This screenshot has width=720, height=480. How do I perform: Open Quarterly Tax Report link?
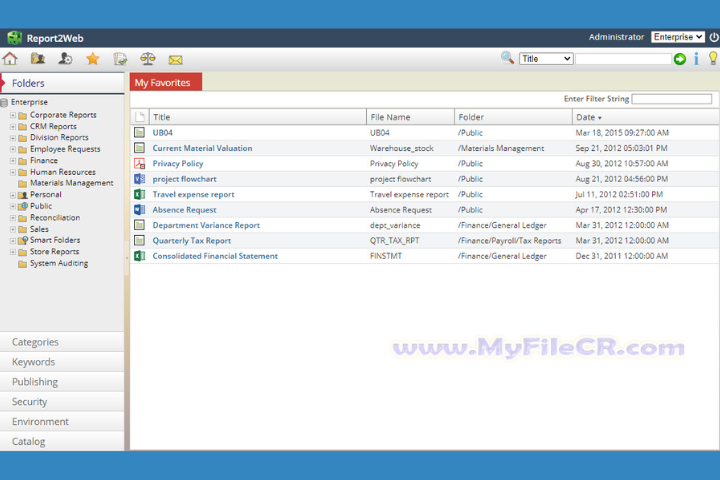pyautogui.click(x=191, y=241)
